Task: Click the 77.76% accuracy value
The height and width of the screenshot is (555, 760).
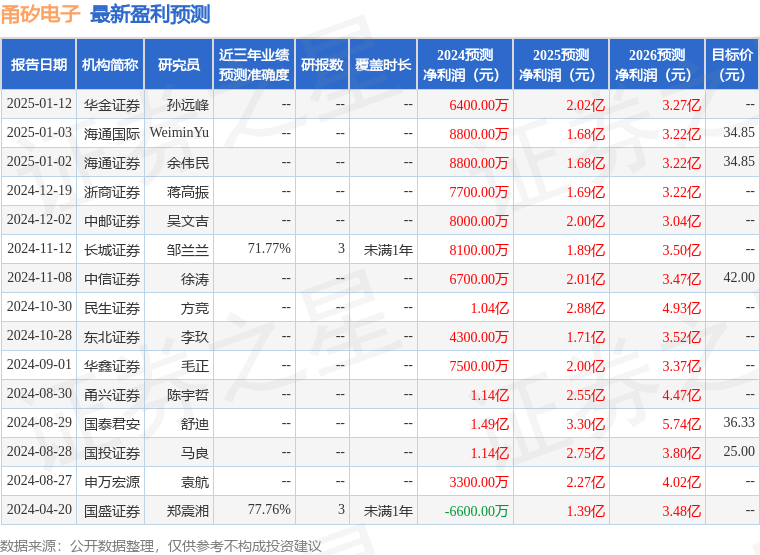Action: click(269, 509)
